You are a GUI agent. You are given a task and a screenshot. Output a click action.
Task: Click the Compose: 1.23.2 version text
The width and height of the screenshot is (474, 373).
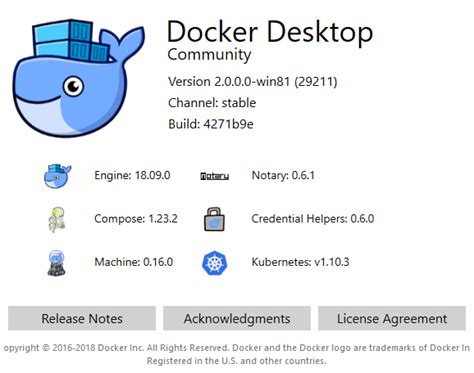tap(136, 219)
